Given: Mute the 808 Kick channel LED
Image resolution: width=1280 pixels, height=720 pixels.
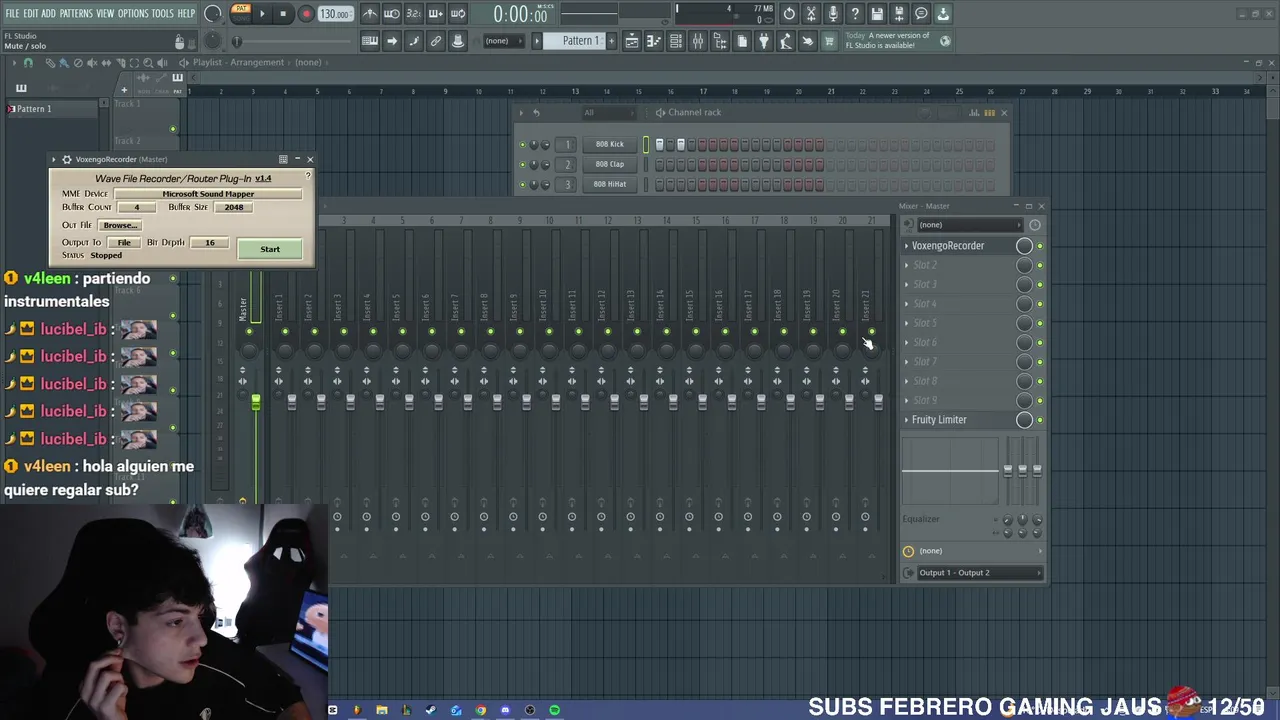Looking at the screenshot, I should (x=522, y=144).
